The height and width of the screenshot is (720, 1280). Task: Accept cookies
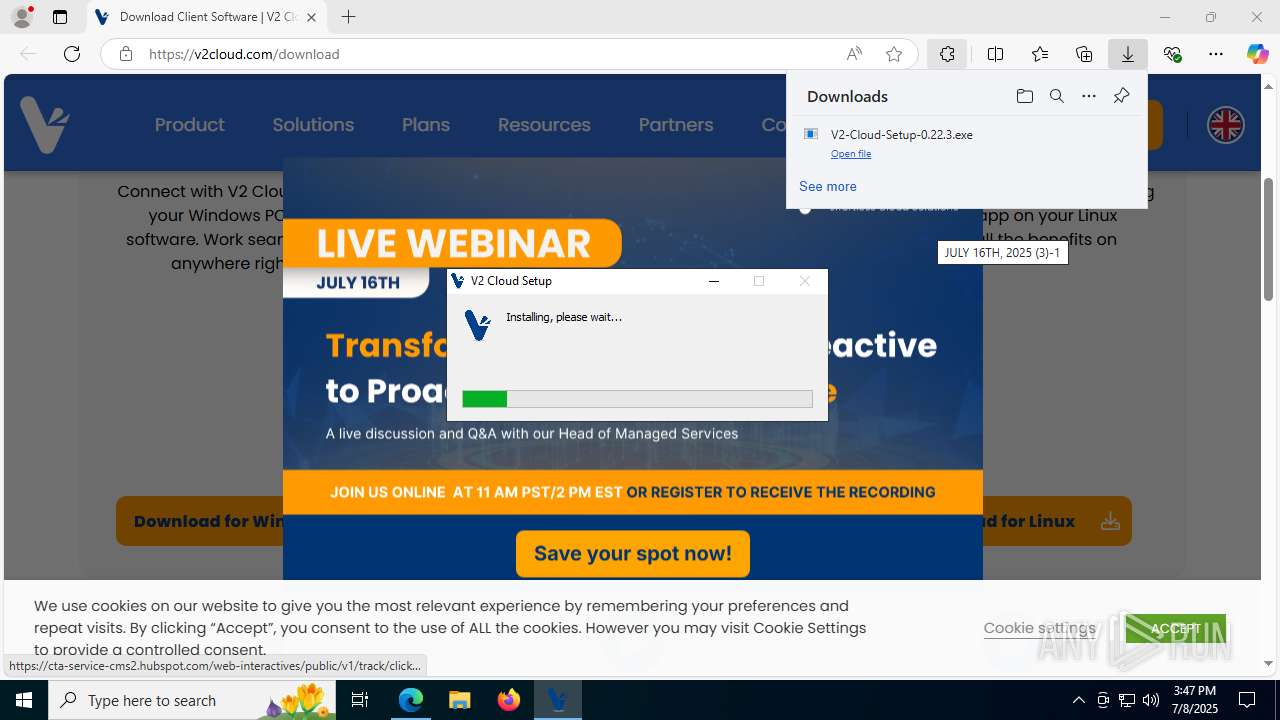click(x=1175, y=629)
